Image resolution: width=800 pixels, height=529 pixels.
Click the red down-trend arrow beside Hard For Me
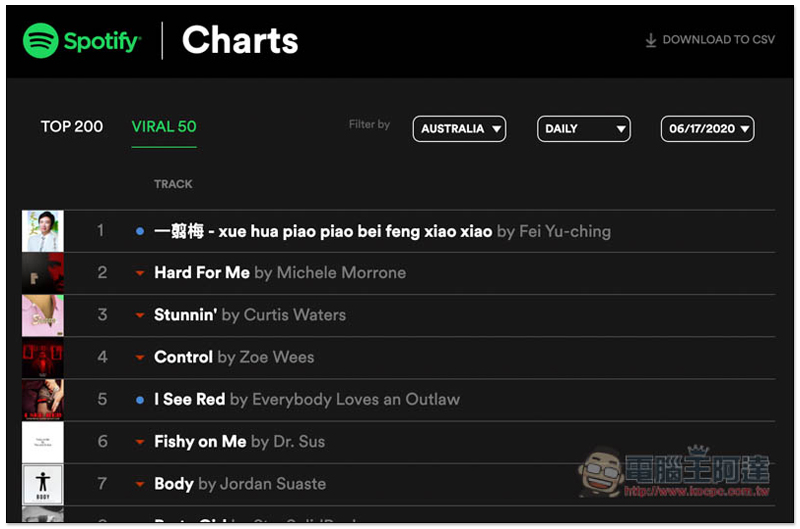pos(140,273)
